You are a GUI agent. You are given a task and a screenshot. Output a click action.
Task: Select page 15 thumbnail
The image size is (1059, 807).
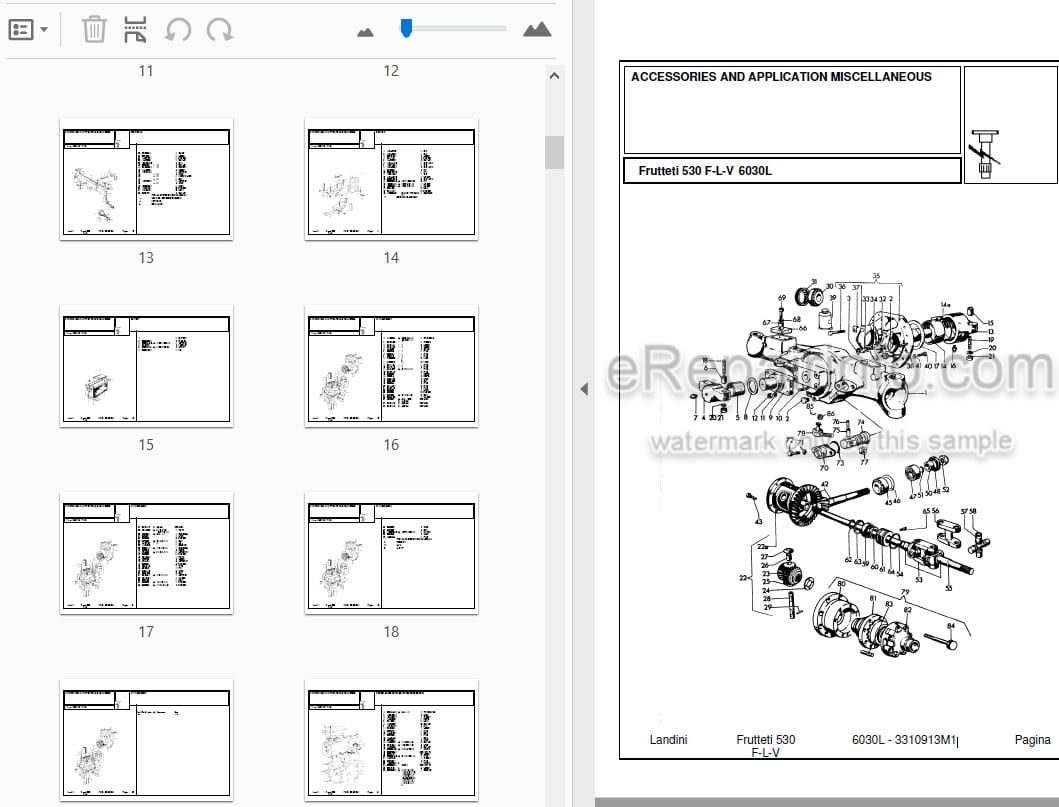(147, 366)
